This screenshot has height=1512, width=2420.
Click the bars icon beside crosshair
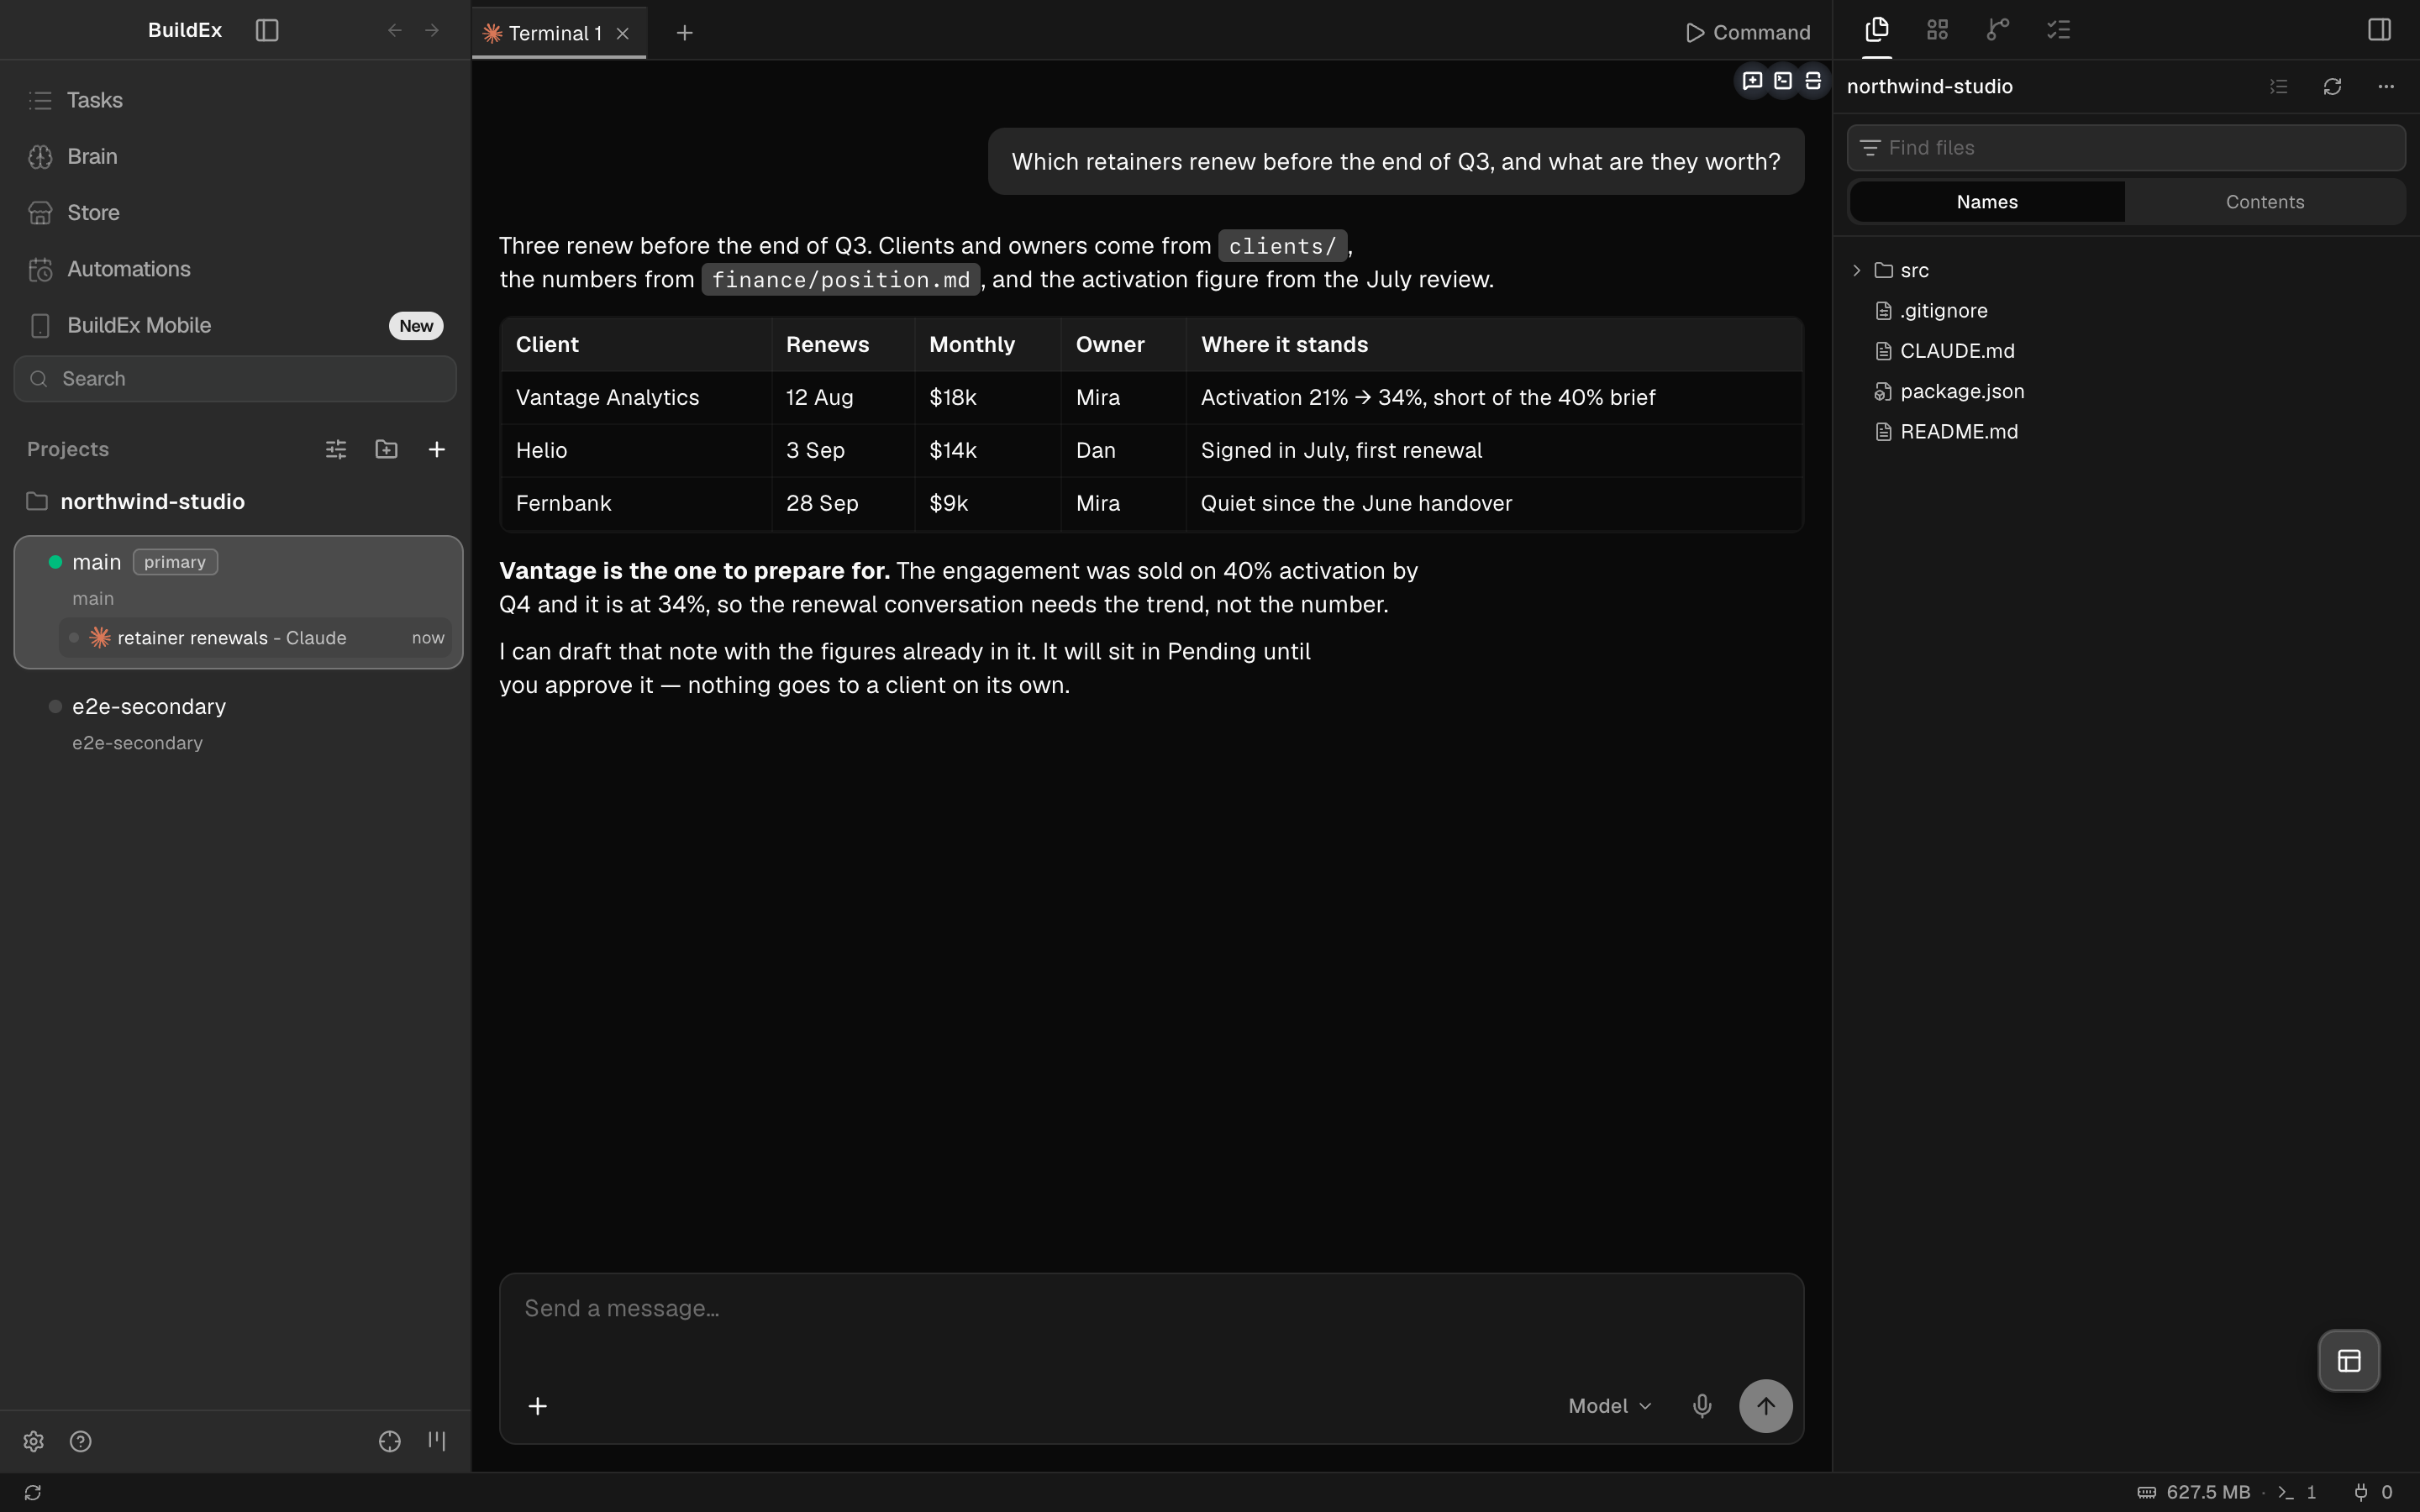[437, 1441]
